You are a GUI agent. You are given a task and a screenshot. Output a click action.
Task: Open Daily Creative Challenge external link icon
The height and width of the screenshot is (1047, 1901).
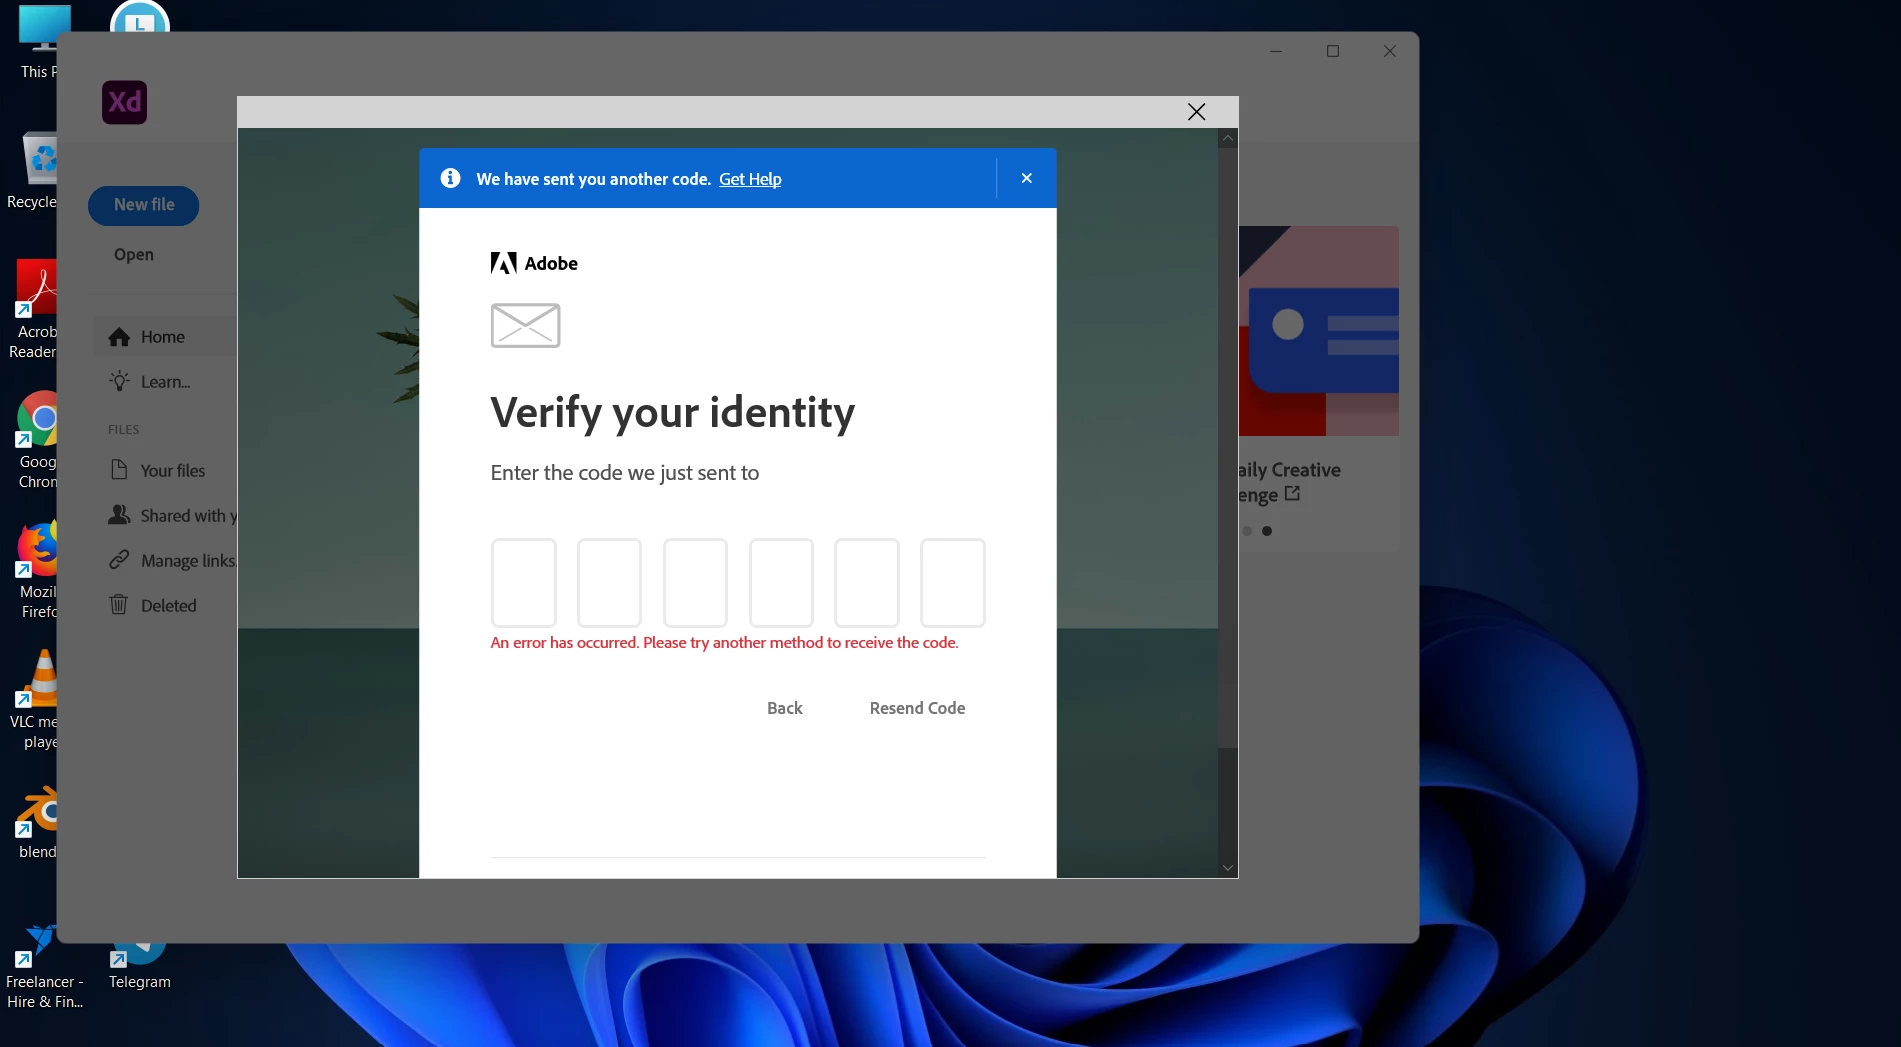1292,494
